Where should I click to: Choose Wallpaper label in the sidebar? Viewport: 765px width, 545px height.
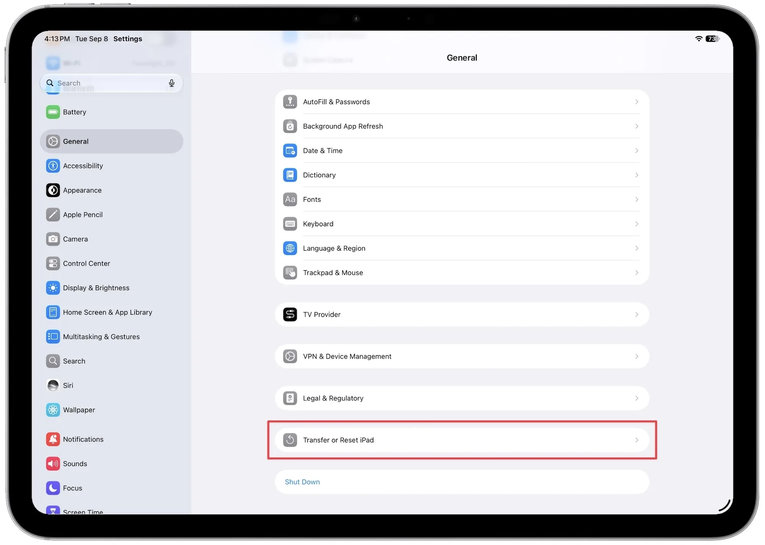click(79, 410)
